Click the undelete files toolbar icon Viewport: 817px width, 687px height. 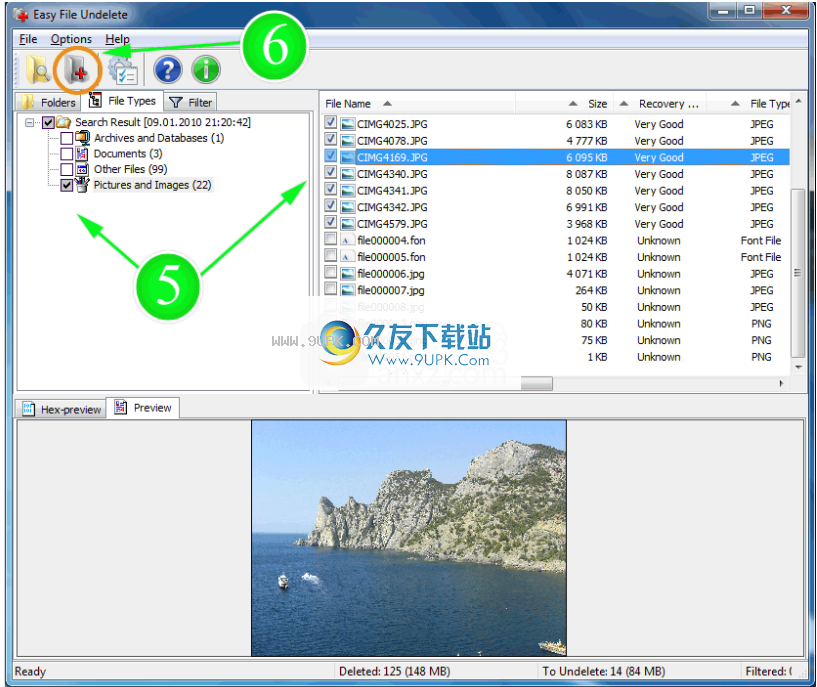77,69
